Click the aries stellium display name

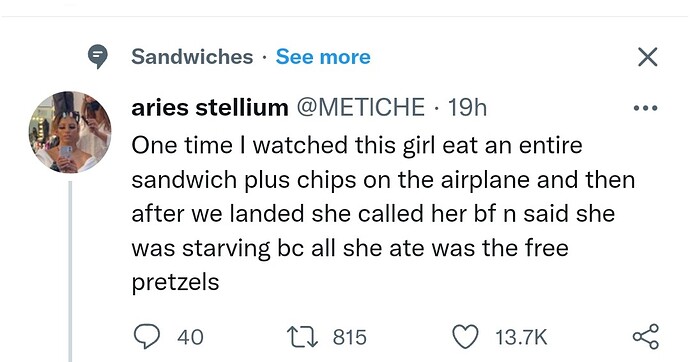(210, 107)
